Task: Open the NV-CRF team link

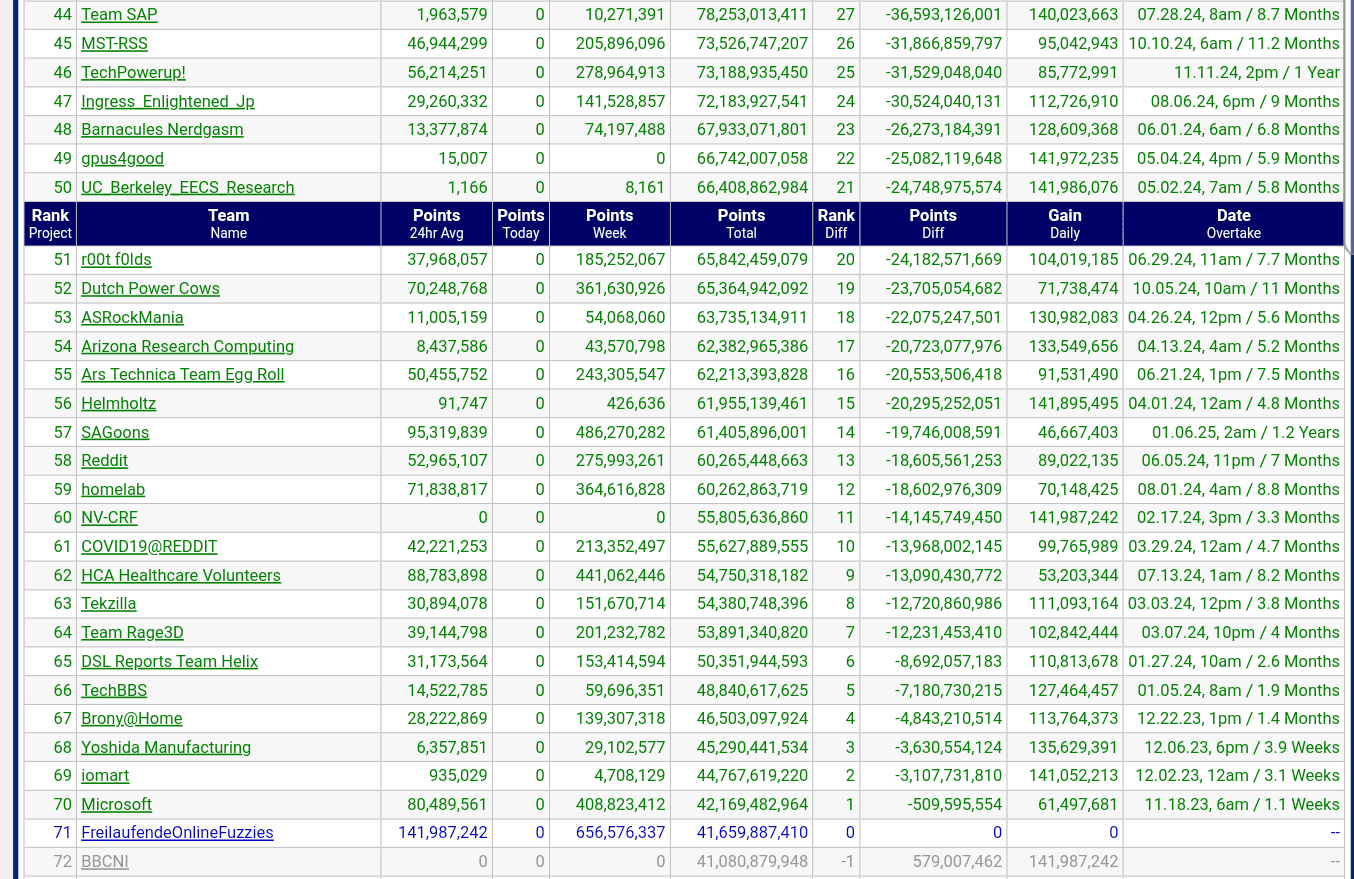Action: point(109,518)
